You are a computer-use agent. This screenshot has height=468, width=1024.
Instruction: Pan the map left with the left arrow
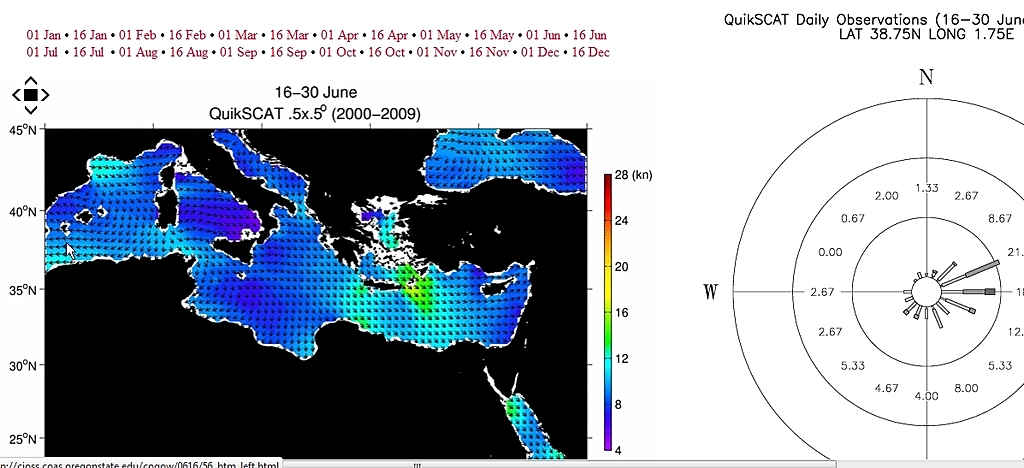(x=16, y=95)
